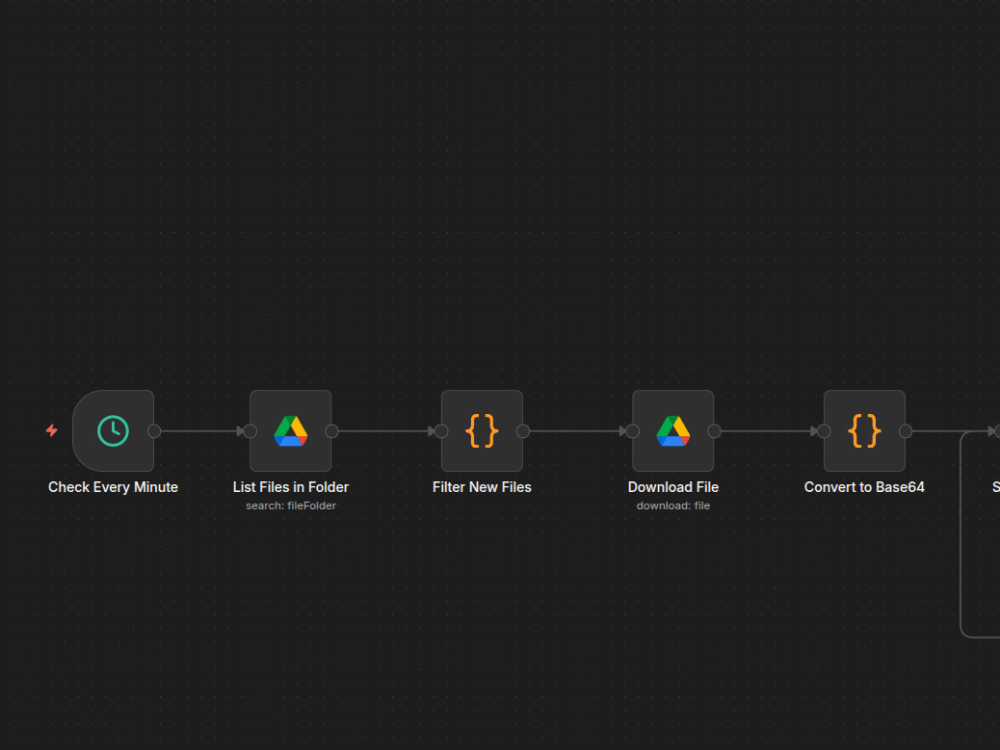Screen dimensions: 1000x750
Task: Click input connector of Download File node
Action: tap(633, 431)
